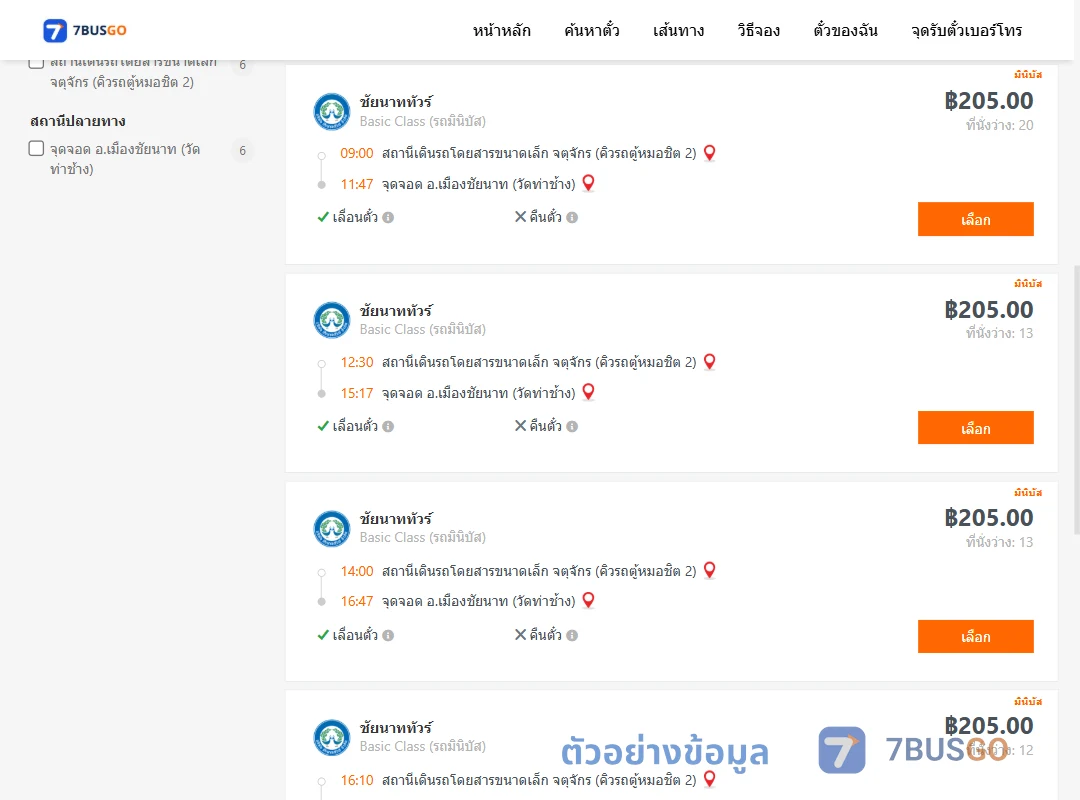
Task: Click the ฿205.00 price of the 09:00 trip
Action: [989, 101]
